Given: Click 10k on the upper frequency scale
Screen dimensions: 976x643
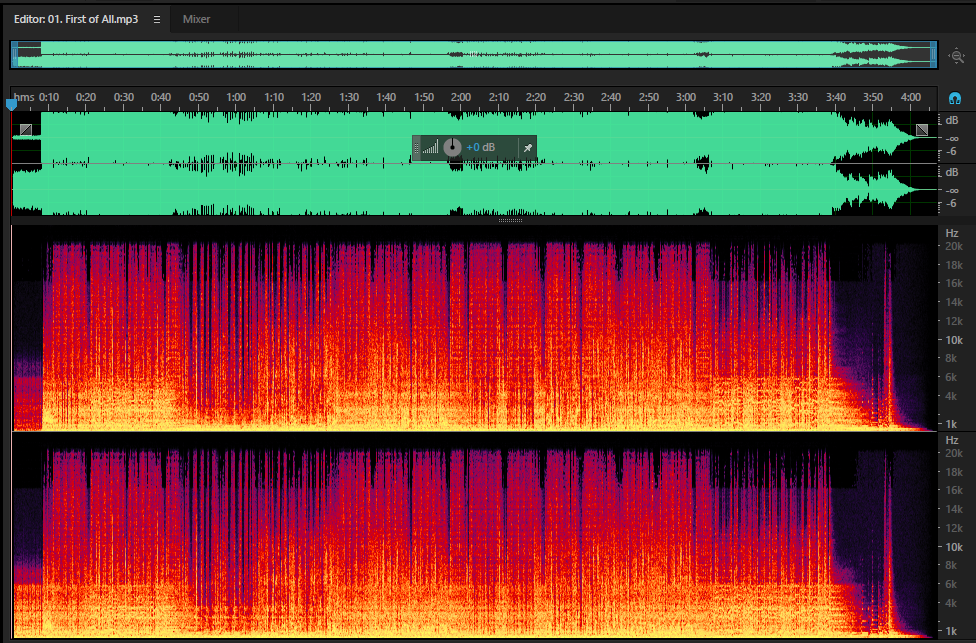Looking at the screenshot, I should click(x=954, y=340).
